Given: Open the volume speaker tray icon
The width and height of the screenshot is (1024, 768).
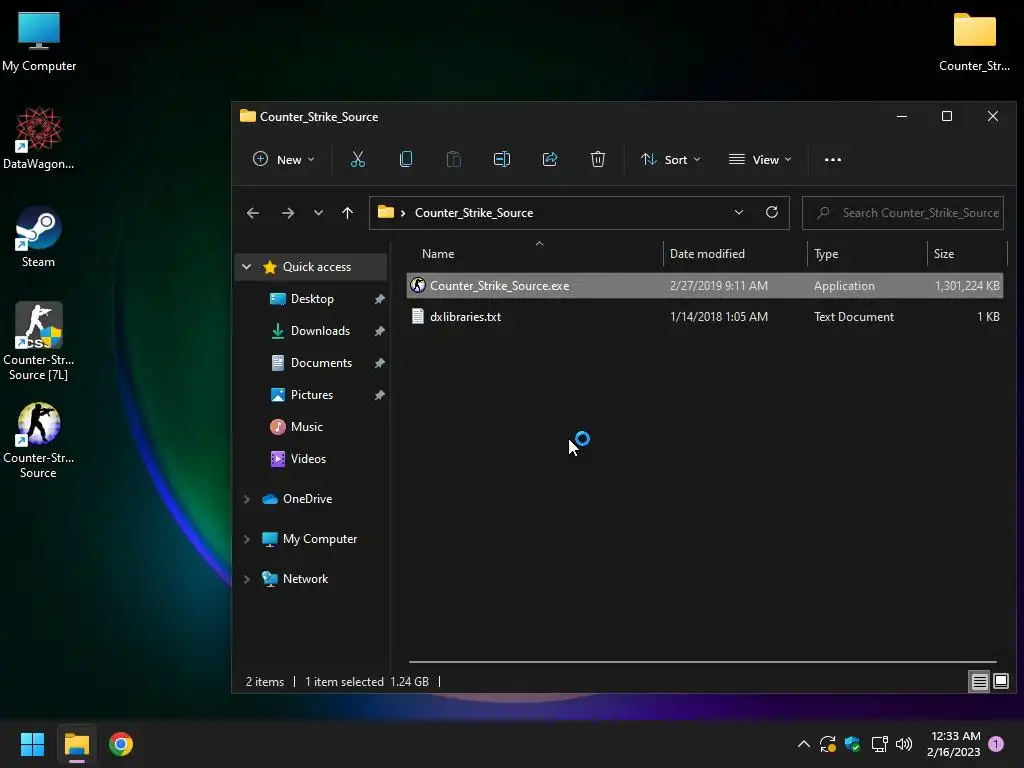Looking at the screenshot, I should point(904,744).
